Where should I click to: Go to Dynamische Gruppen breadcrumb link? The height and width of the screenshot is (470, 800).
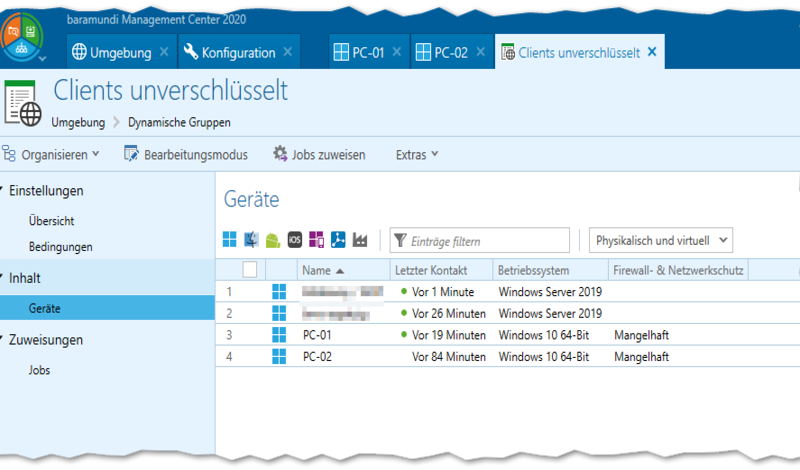[179, 122]
